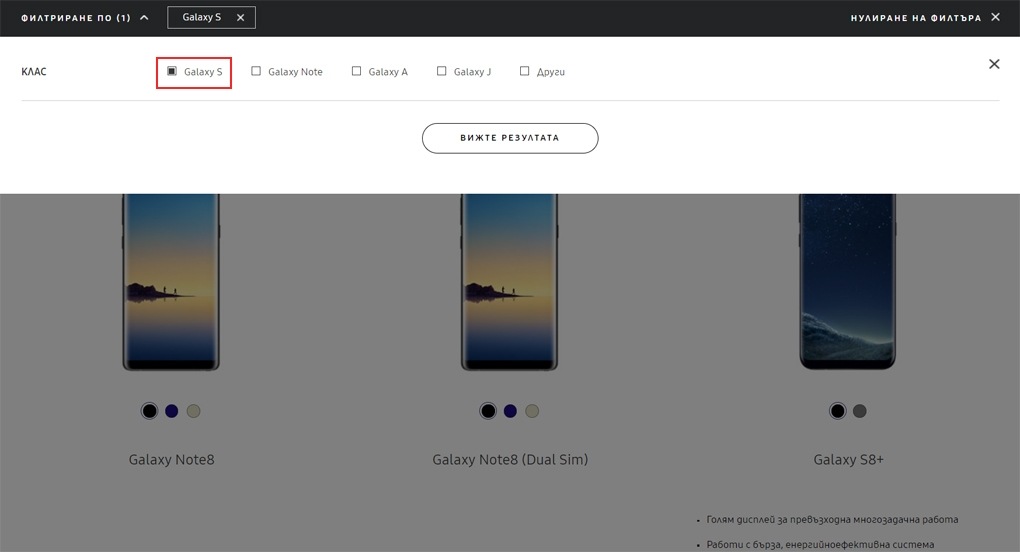1020x552 pixels.
Task: Click the Galaxy Note8 phone image
Action: coord(171,282)
